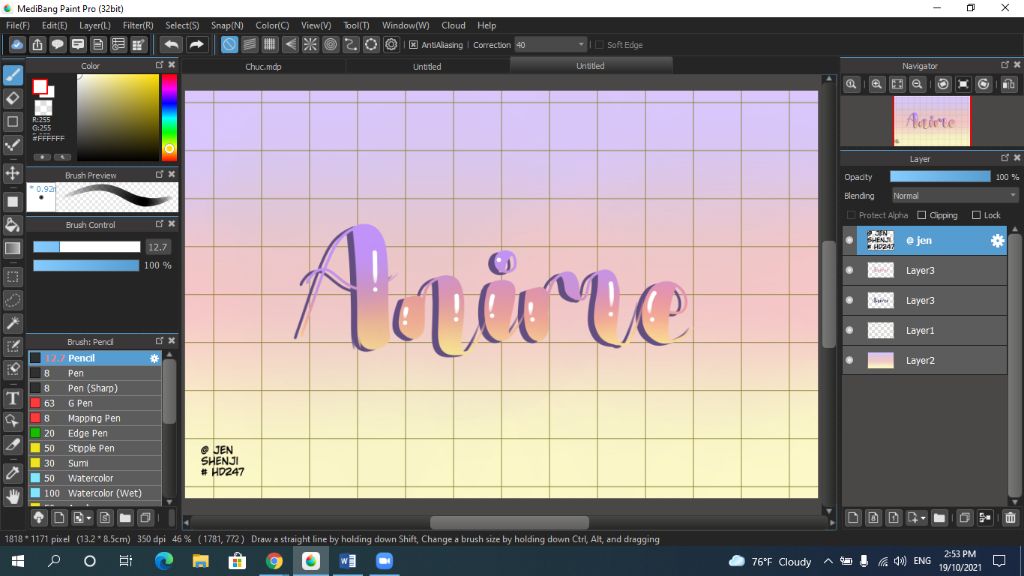Image resolution: width=1024 pixels, height=576 pixels.
Task: Enable concentric circle snap
Action: (x=330, y=44)
